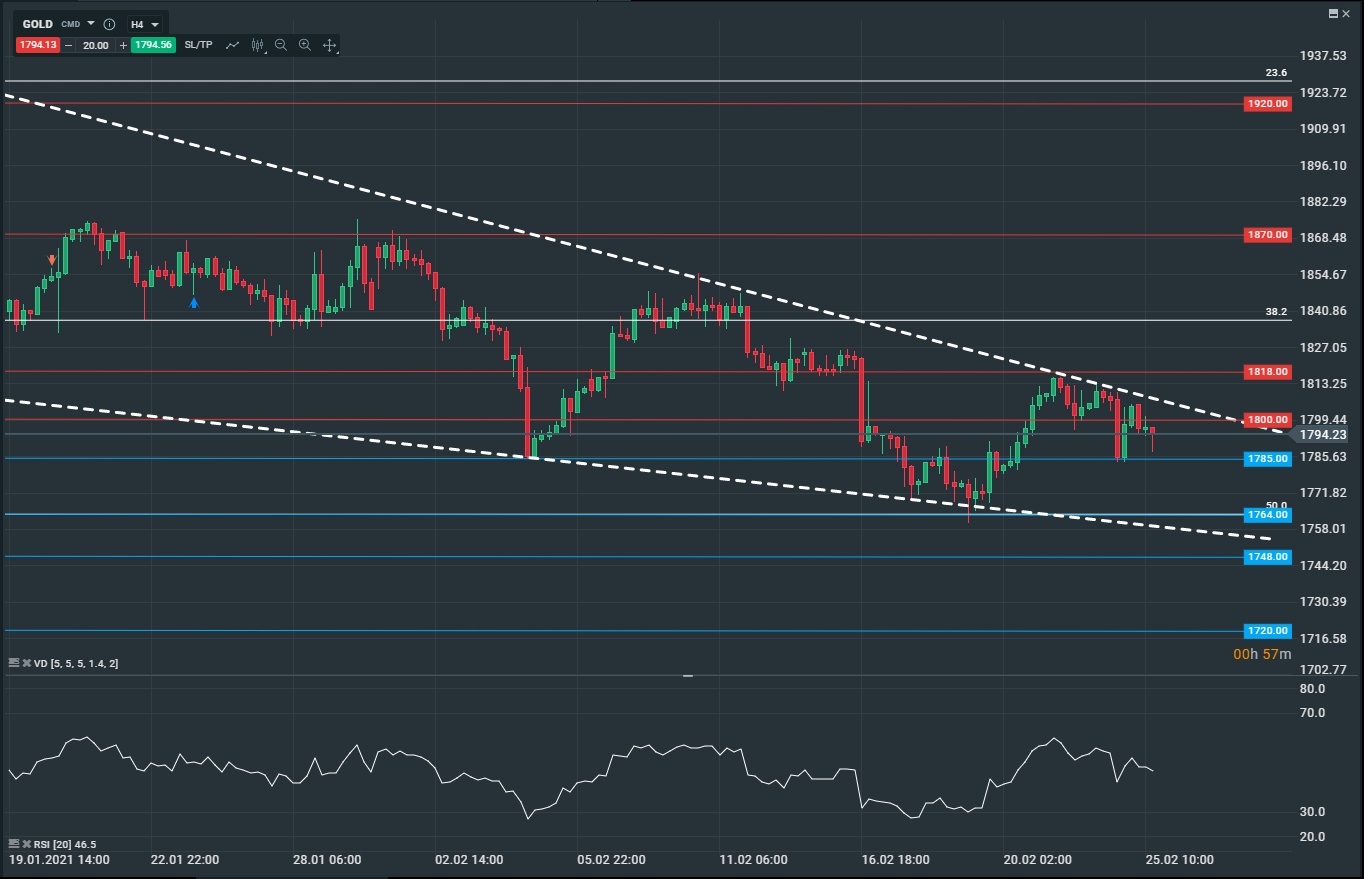Viewport: 1364px width, 879px height.
Task: Click the 19.01.2021 14:00 time axis label
Action: tap(59, 860)
